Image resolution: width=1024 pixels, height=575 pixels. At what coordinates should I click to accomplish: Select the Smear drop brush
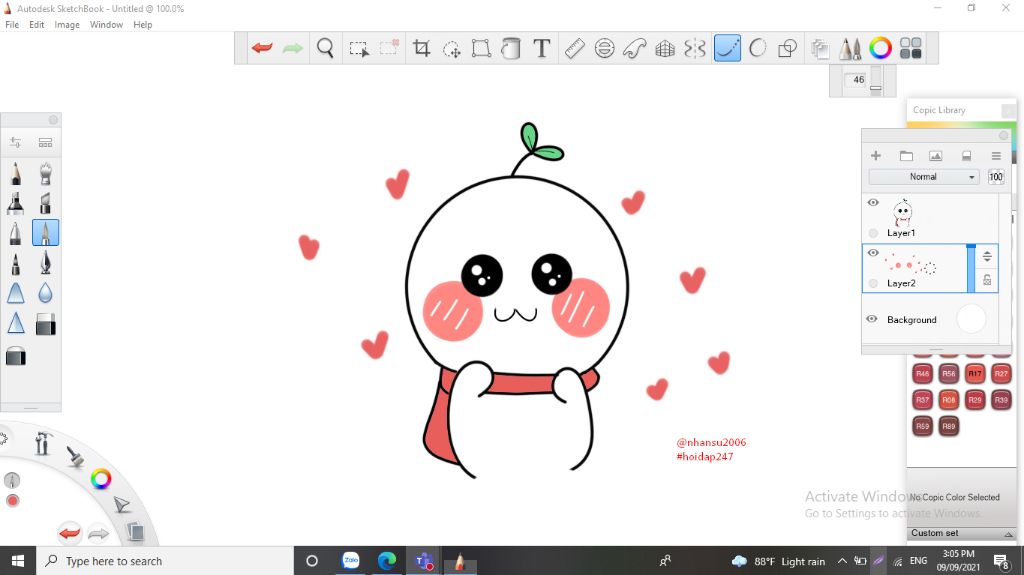coord(45,293)
